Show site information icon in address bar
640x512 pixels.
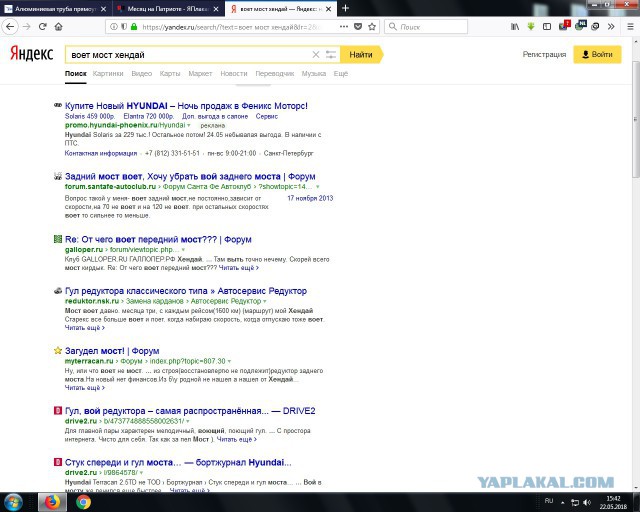114,27
